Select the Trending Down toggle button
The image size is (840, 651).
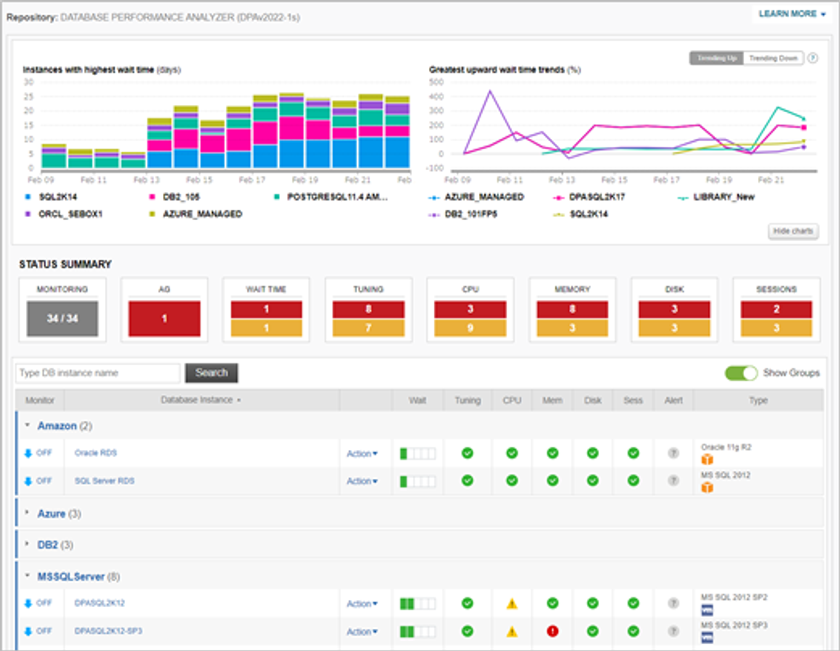(774, 58)
